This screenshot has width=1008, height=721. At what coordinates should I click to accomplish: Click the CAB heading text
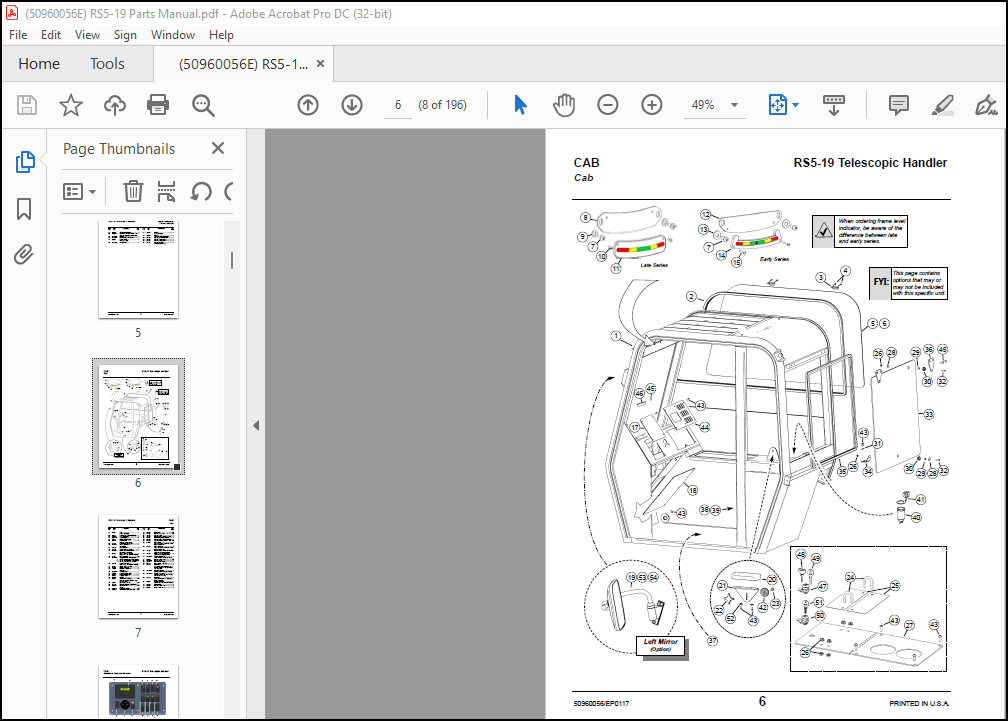586,163
